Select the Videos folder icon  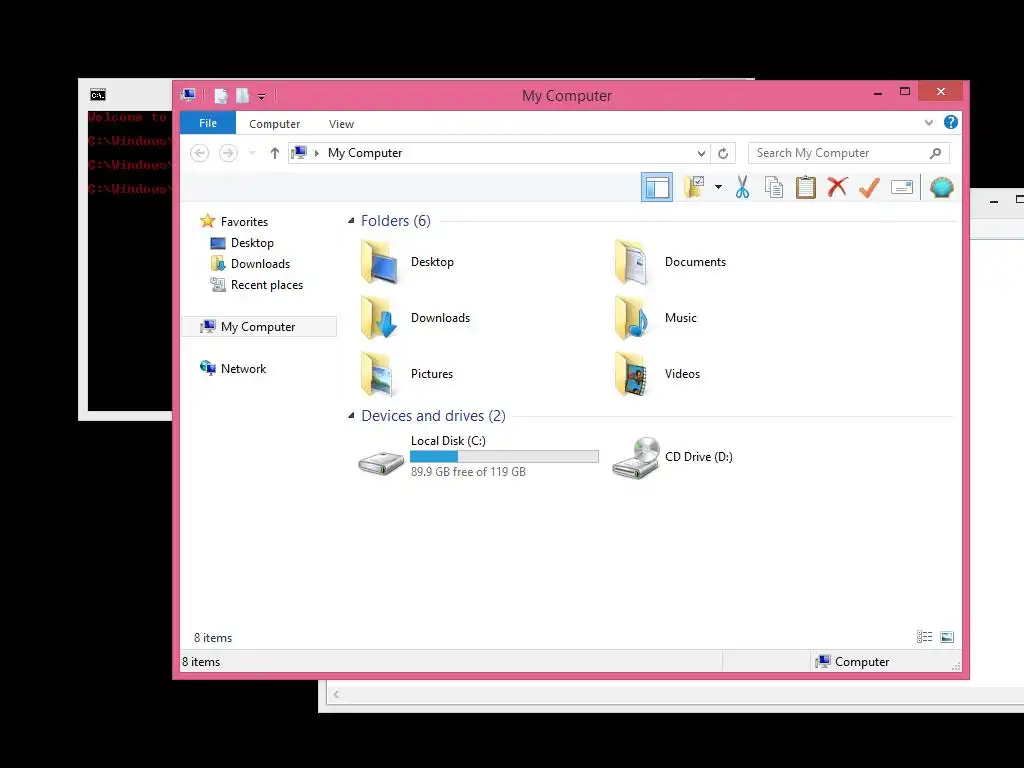pos(632,374)
